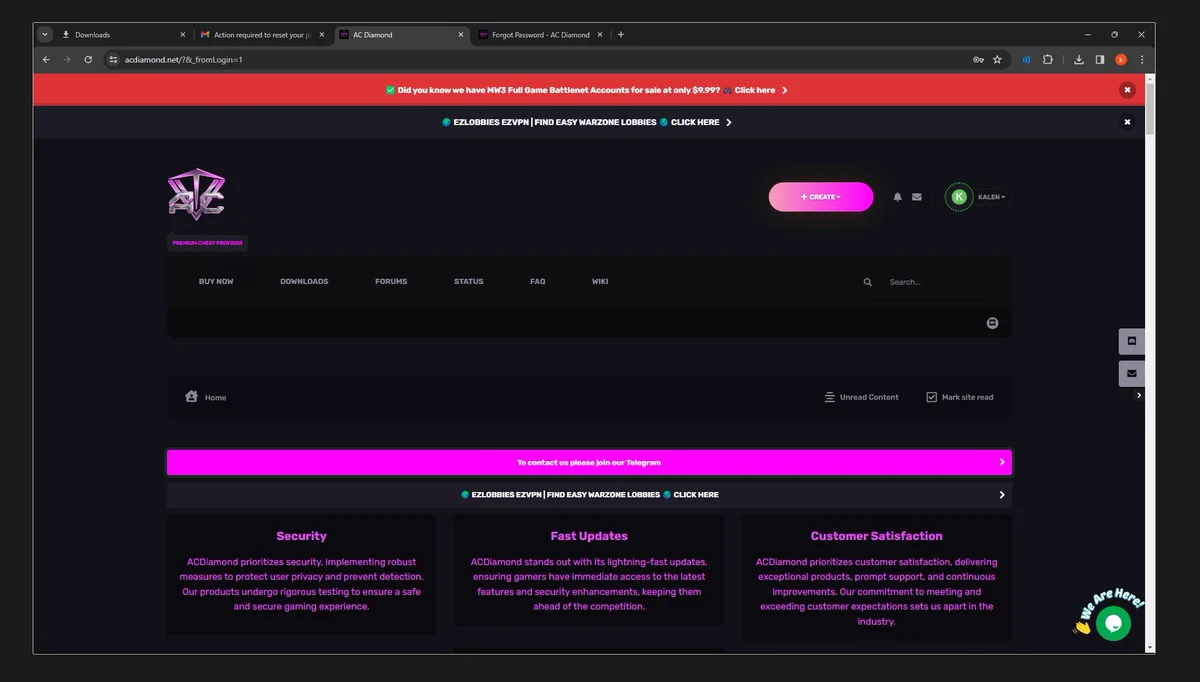Open the Discord side widget button
The height and width of the screenshot is (682, 1200).
[1132, 341]
